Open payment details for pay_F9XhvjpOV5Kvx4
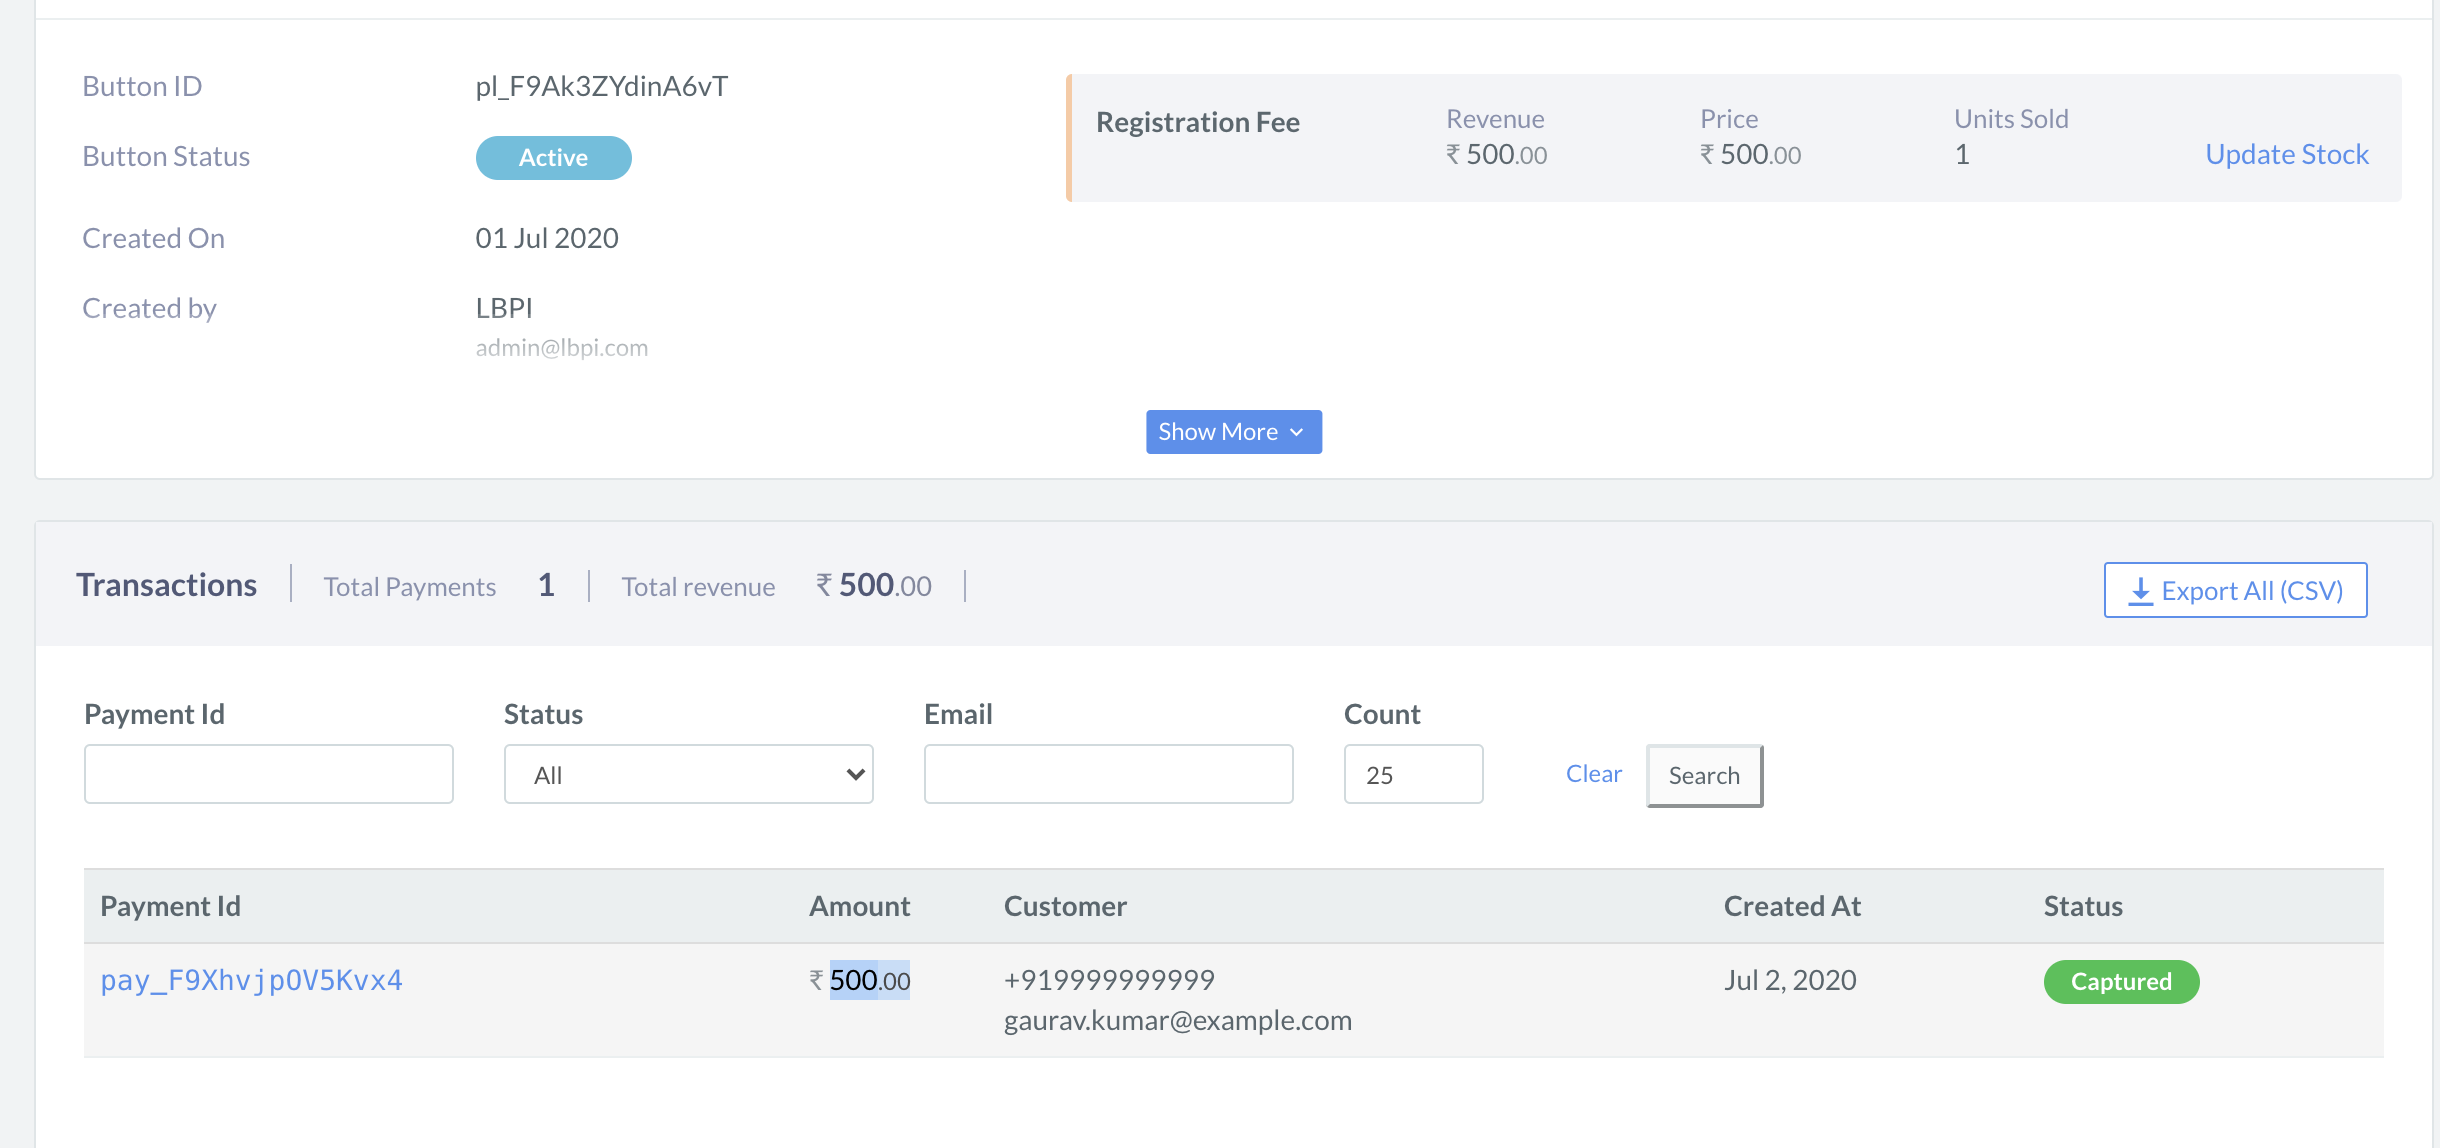Viewport: 2440px width, 1148px height. click(x=251, y=981)
